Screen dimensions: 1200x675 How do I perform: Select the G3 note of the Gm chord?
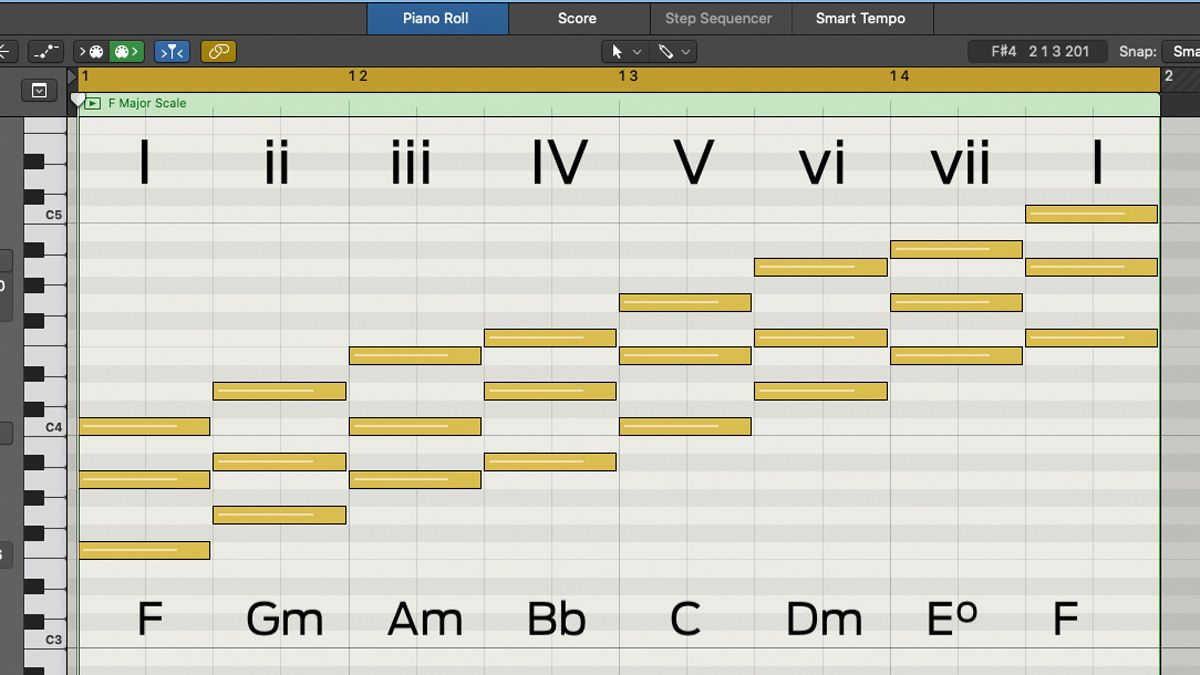(x=279, y=515)
